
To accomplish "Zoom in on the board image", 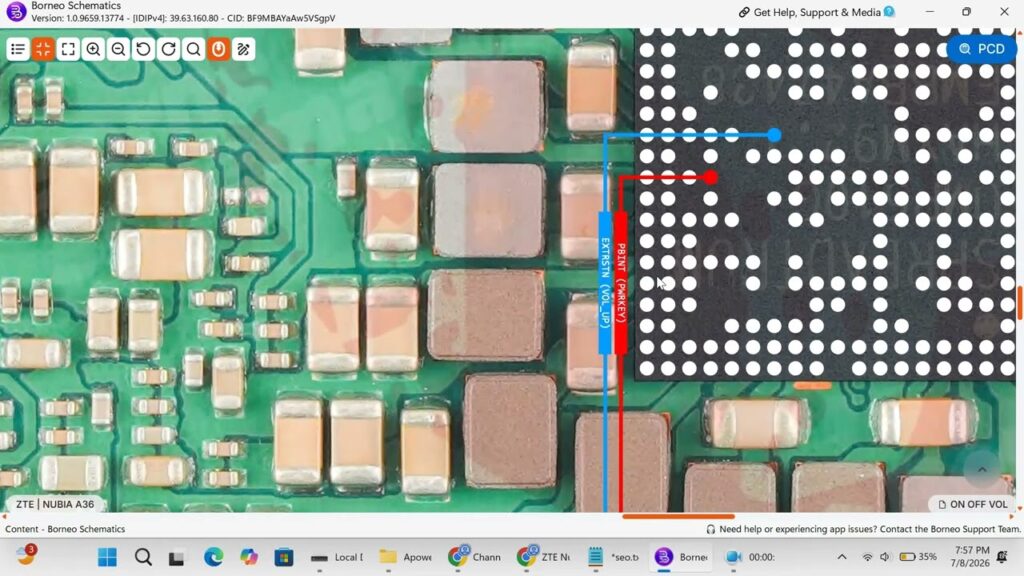I will [93, 49].
